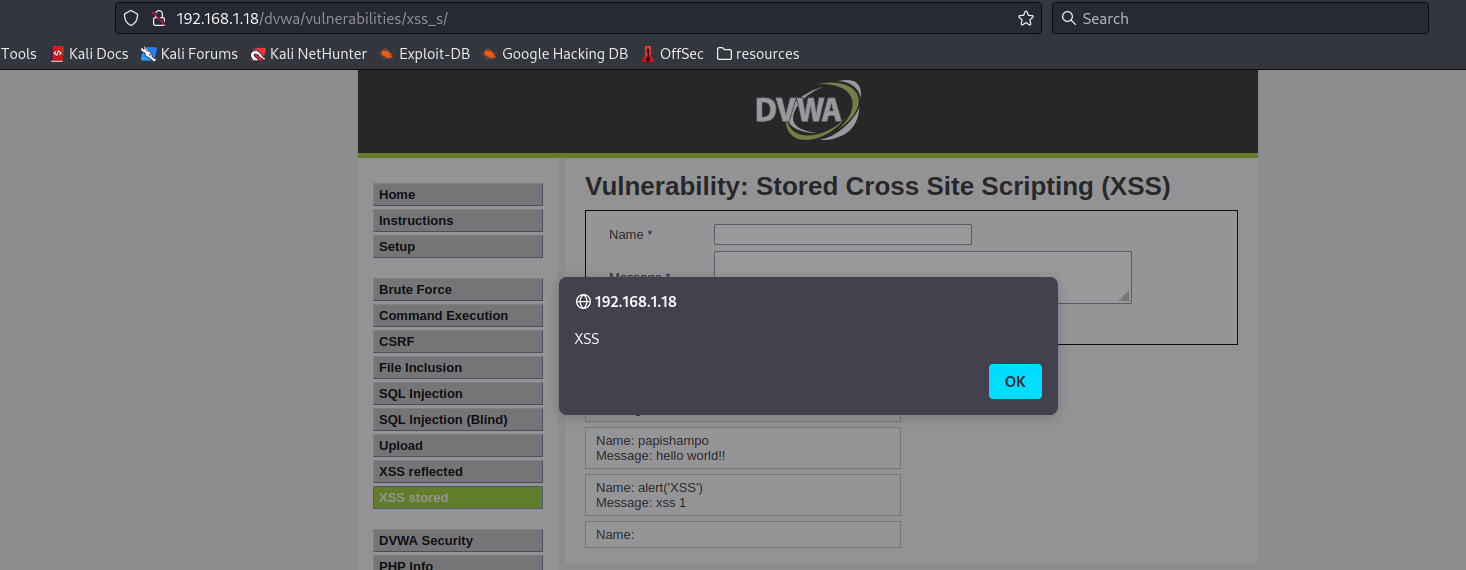The image size is (1466, 570).
Task: Expand the resources bookmark folder
Action: click(757, 54)
